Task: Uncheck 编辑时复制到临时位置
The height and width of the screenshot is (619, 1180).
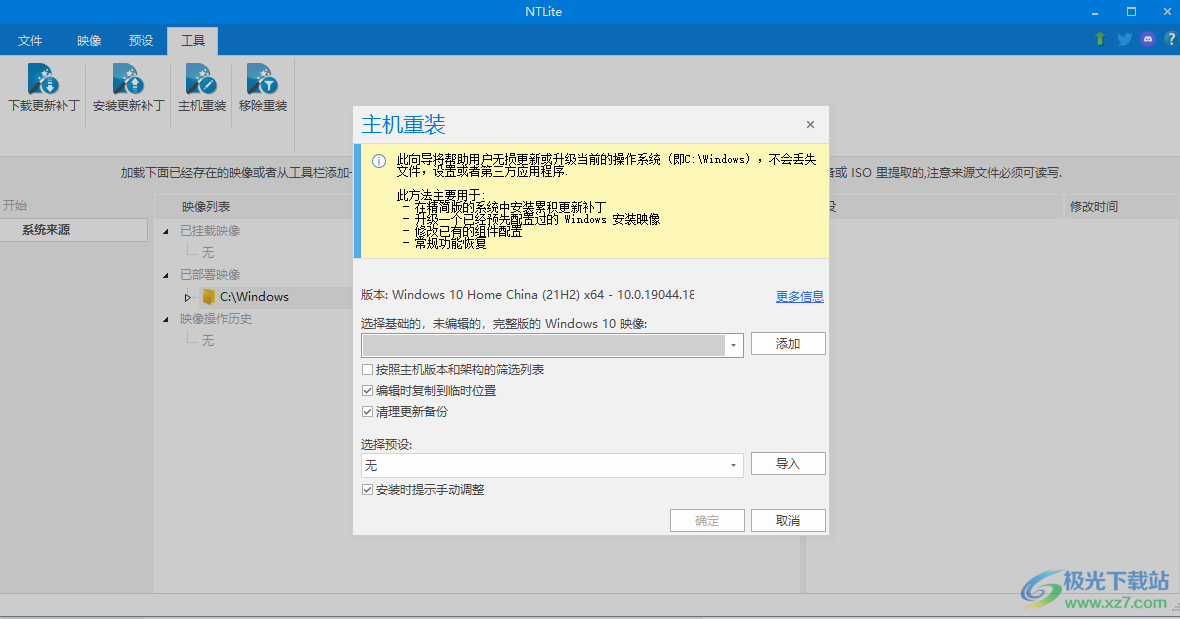Action: [367, 391]
